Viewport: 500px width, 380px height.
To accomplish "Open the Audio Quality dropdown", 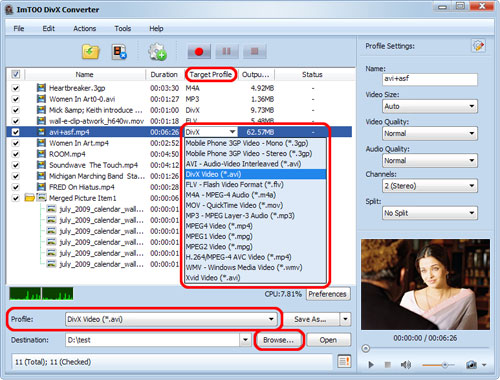I will click(x=430, y=161).
